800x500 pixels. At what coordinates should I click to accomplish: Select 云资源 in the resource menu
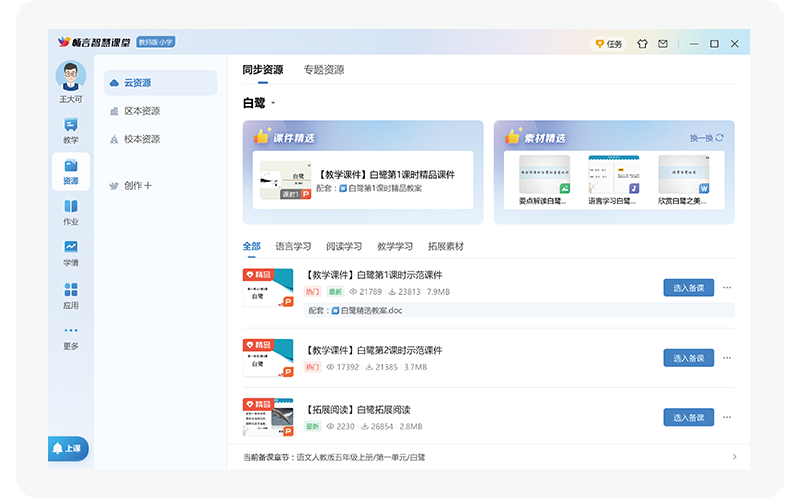tap(160, 83)
